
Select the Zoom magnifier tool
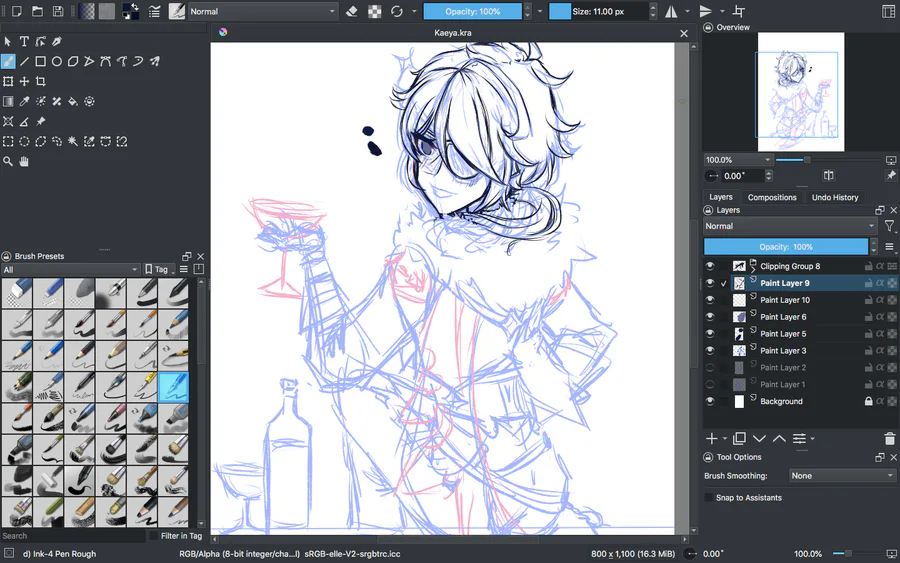tap(8, 161)
